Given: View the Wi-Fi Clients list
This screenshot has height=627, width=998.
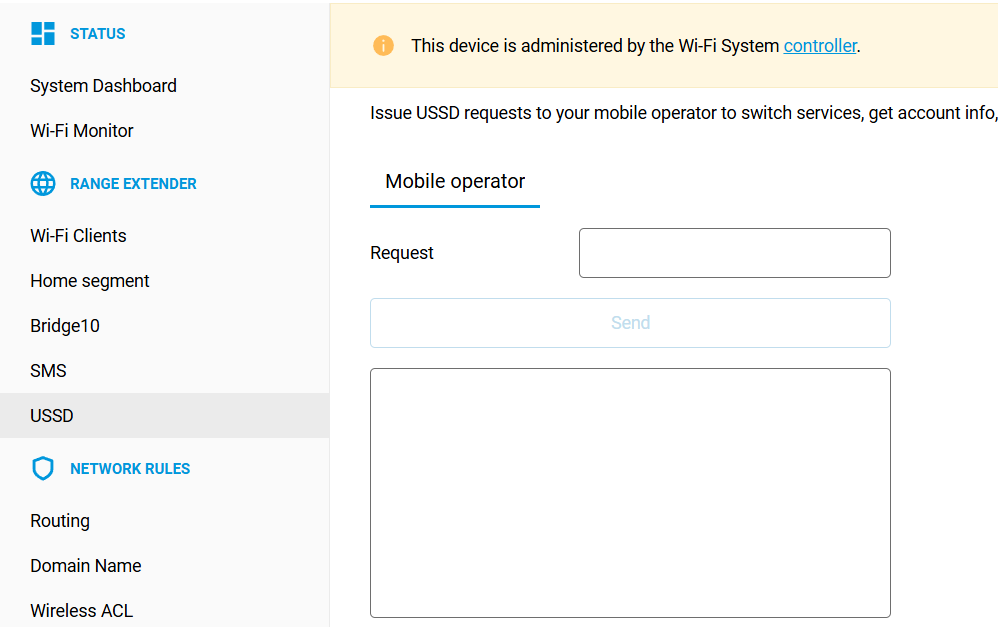Looking at the screenshot, I should (x=78, y=235).
